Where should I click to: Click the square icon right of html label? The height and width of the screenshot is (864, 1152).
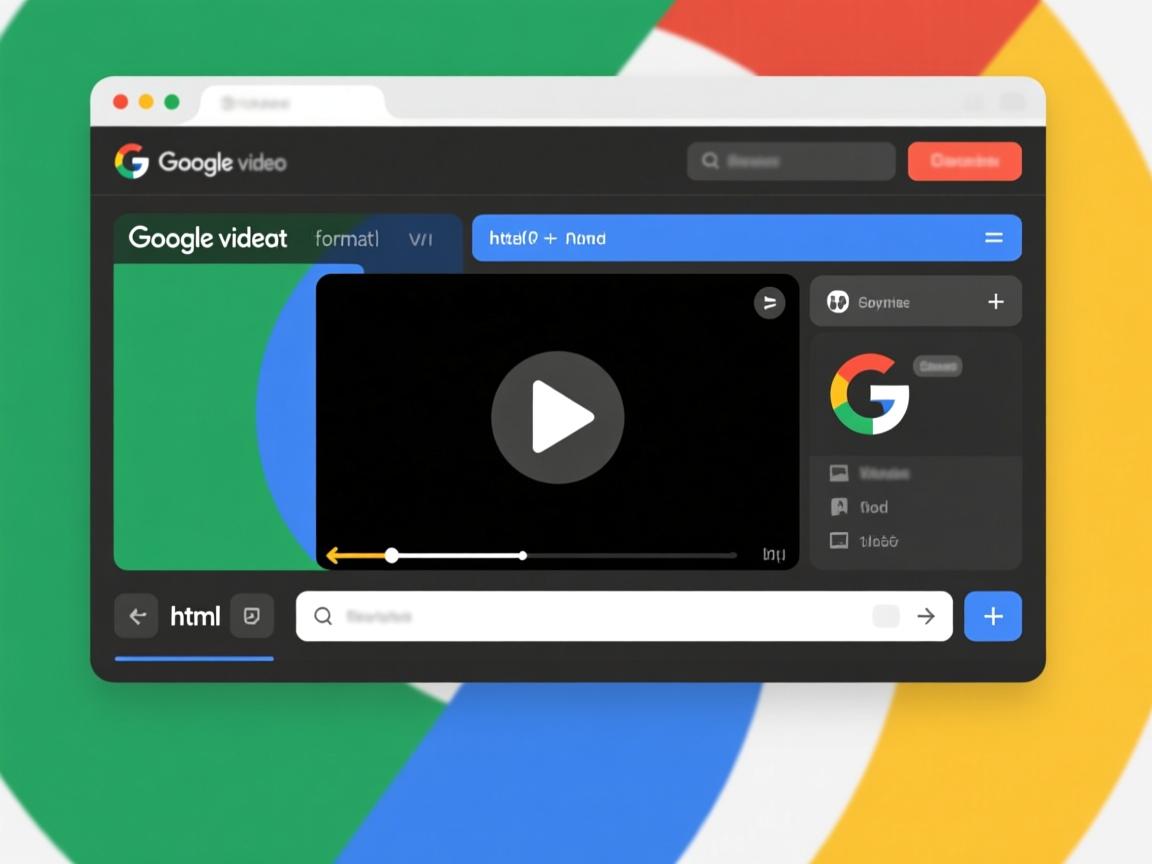click(252, 616)
